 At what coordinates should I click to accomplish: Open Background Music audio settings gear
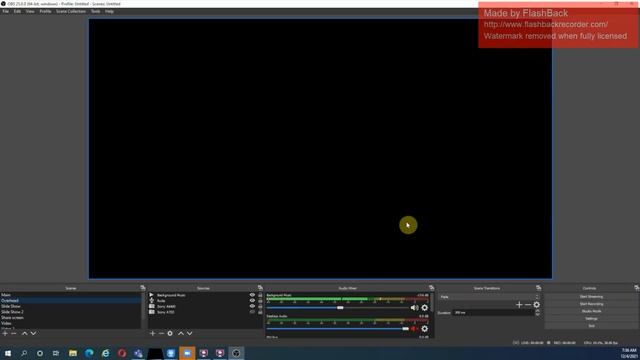coord(424,308)
